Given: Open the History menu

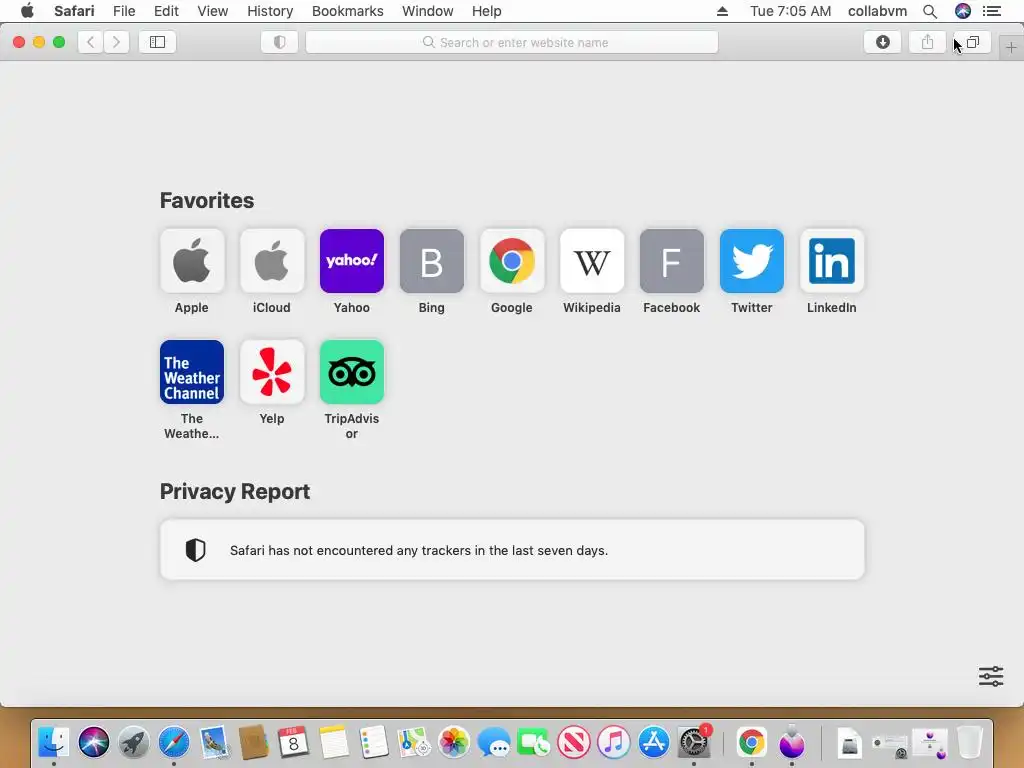Looking at the screenshot, I should 270,11.
